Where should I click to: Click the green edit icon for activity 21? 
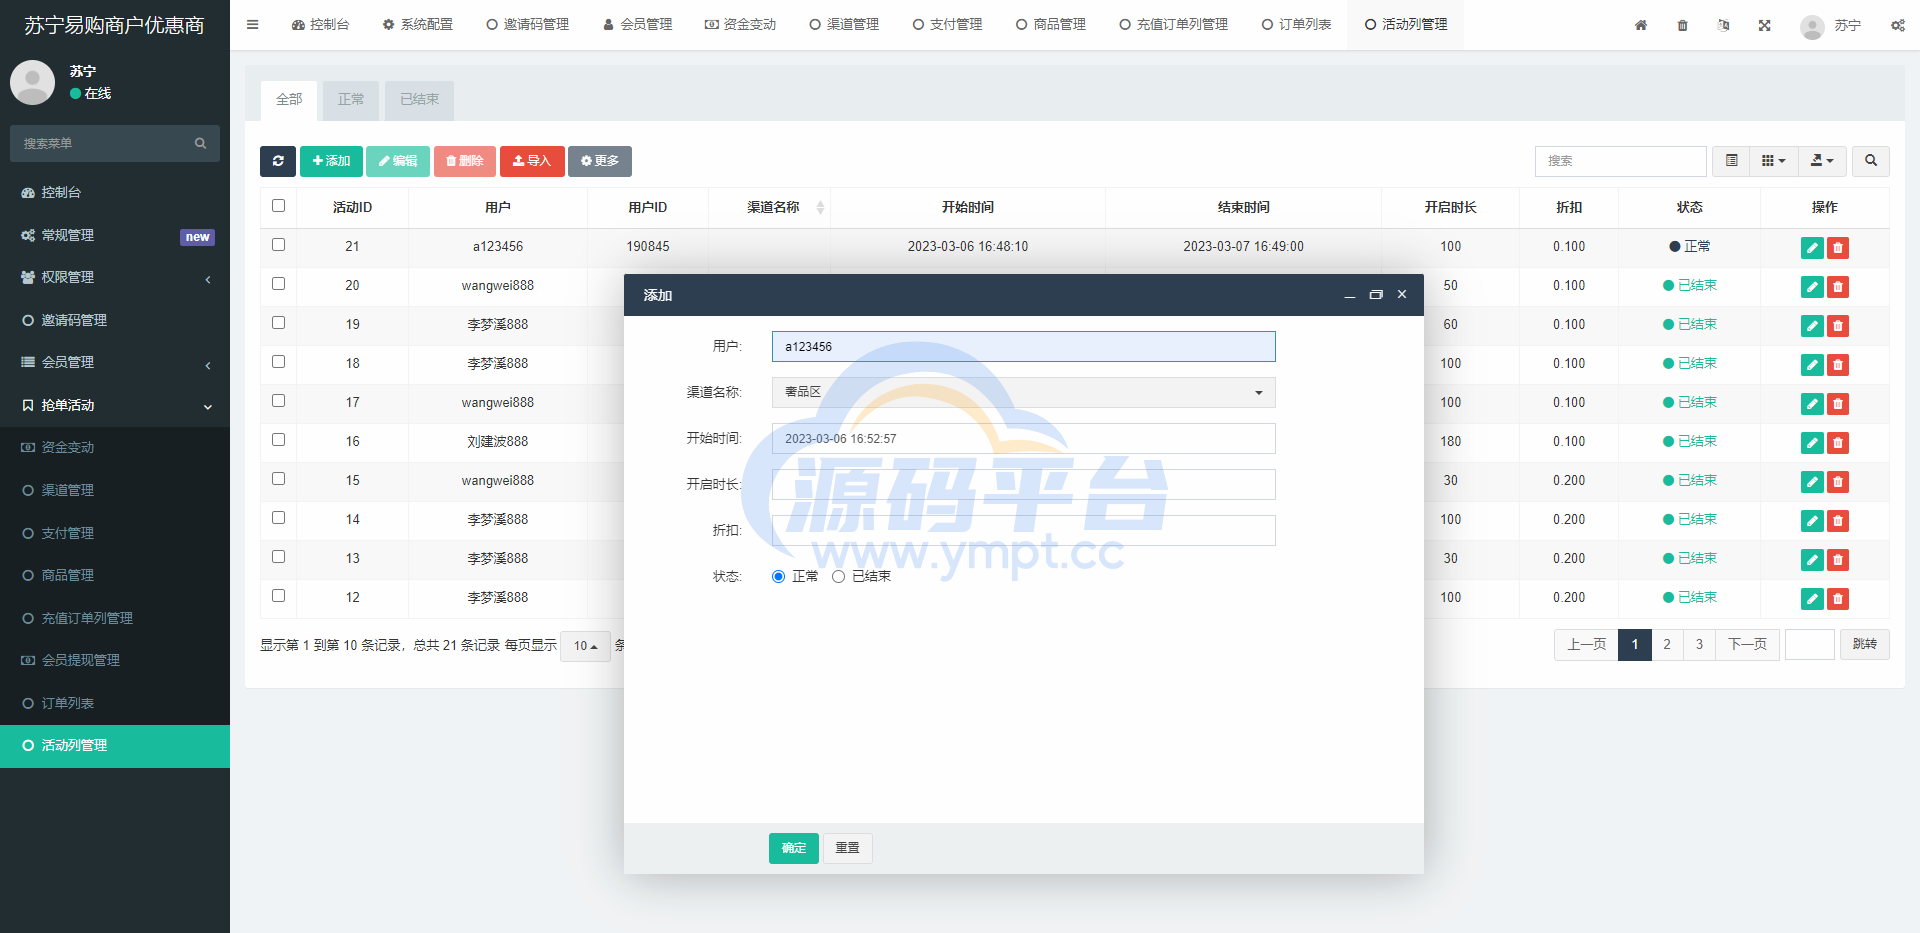(1811, 248)
